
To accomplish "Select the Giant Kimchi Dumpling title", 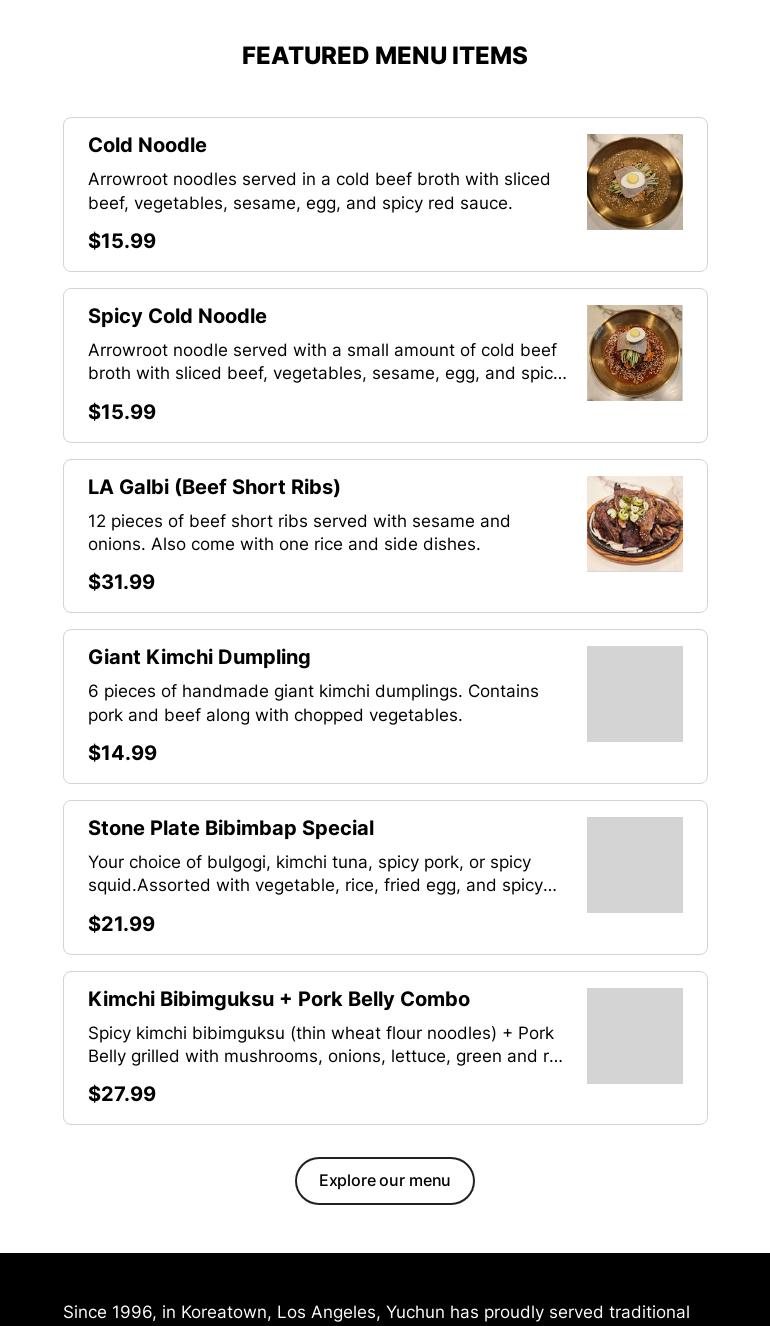I will [x=199, y=658].
